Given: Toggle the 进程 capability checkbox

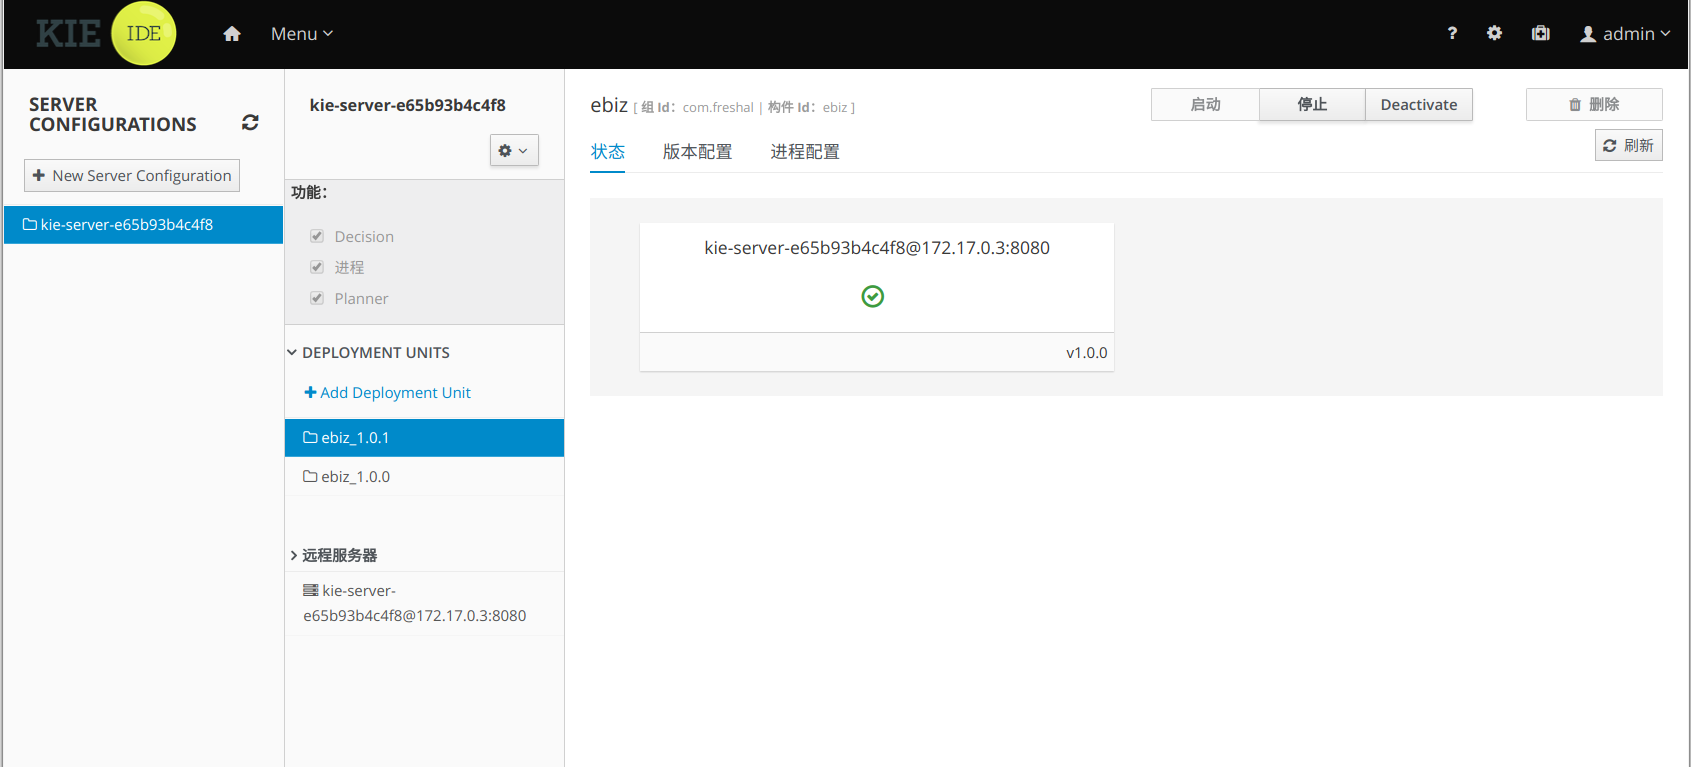Looking at the screenshot, I should coord(317,267).
